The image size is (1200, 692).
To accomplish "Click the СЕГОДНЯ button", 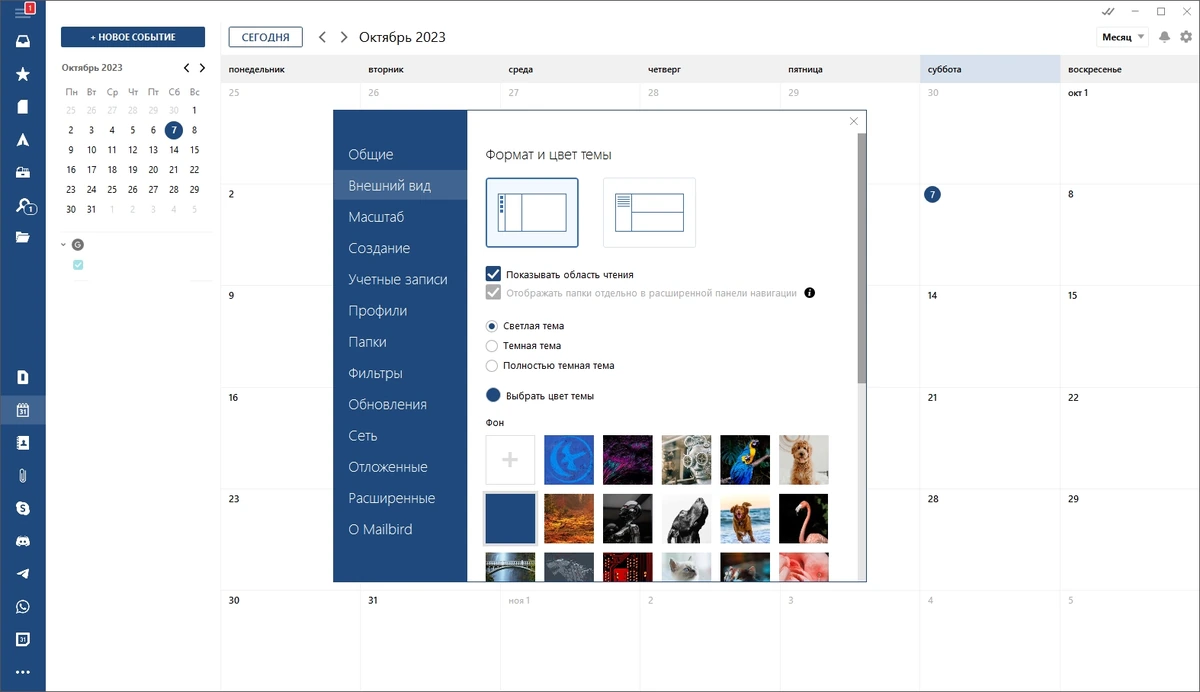I will (x=266, y=37).
